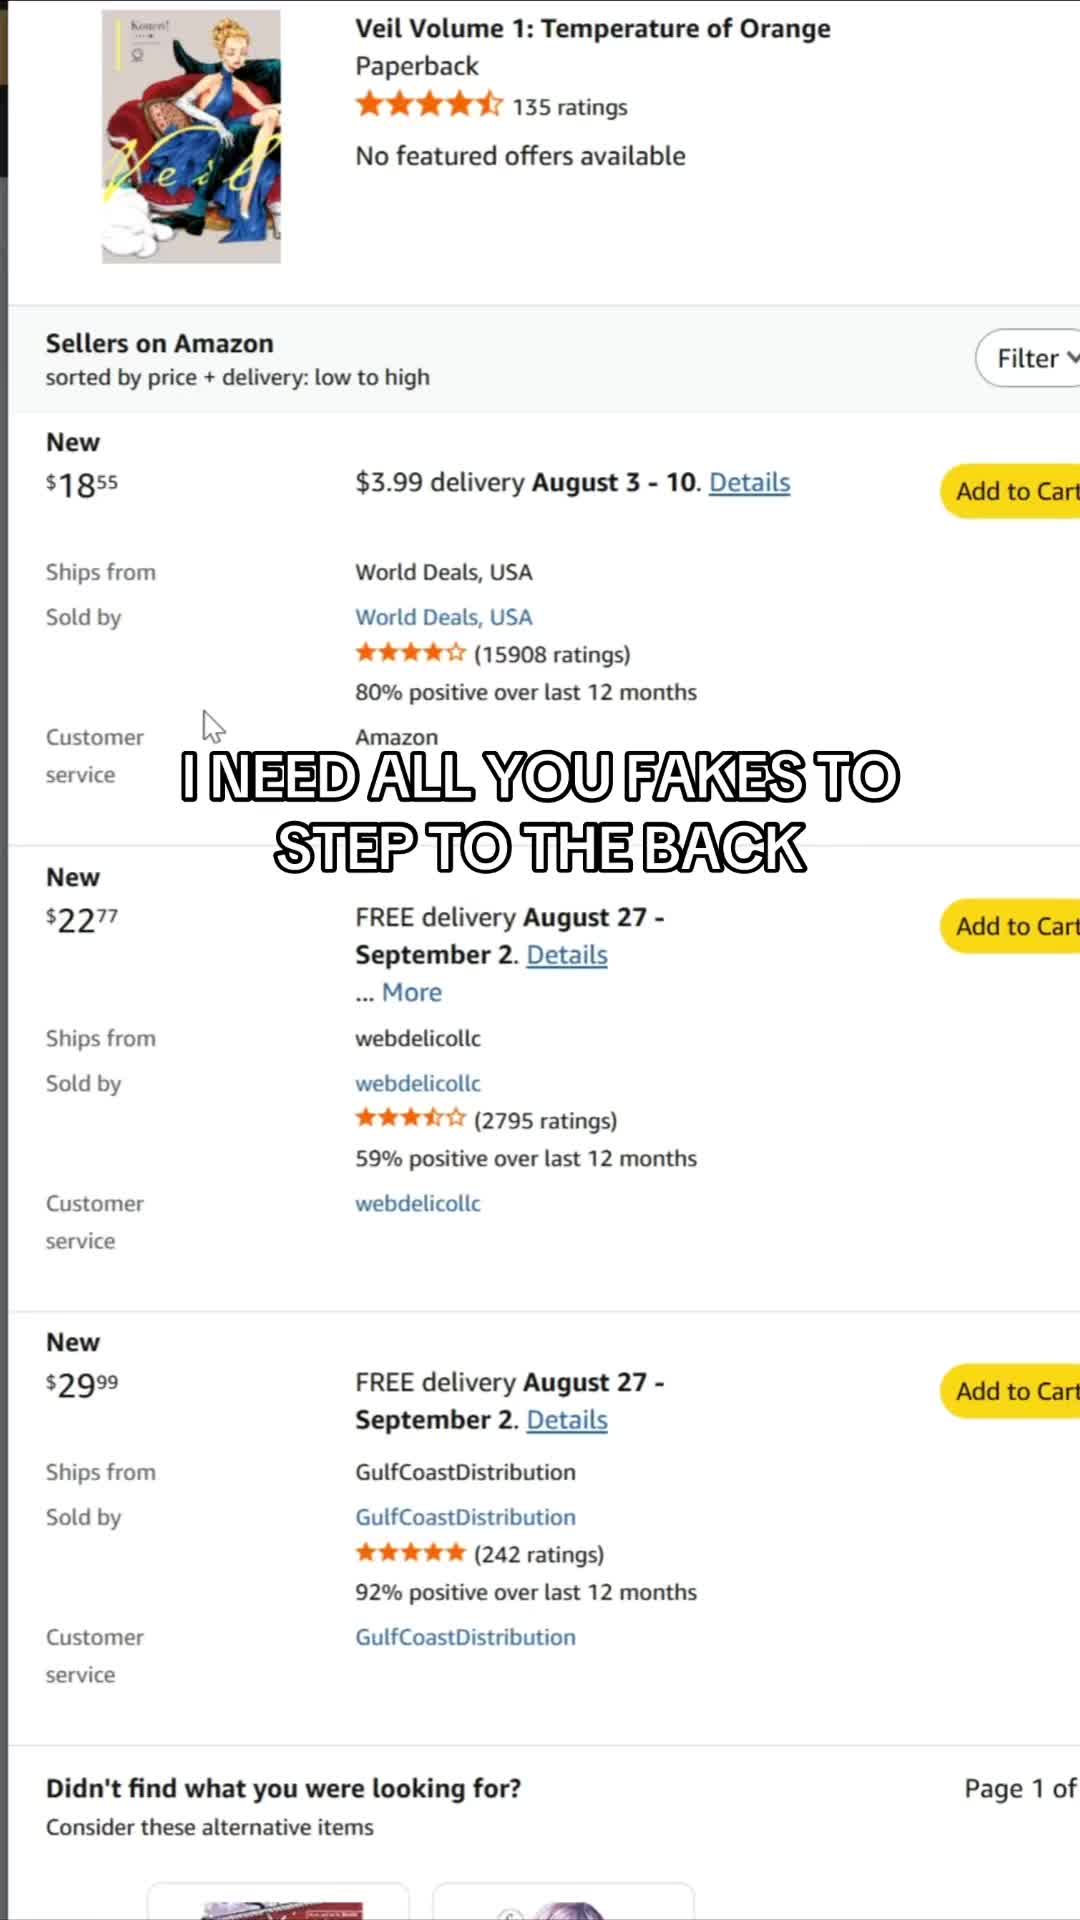Viewport: 1080px width, 1920px height.
Task: Add the $22.77 offer to cart
Action: tap(1012, 926)
